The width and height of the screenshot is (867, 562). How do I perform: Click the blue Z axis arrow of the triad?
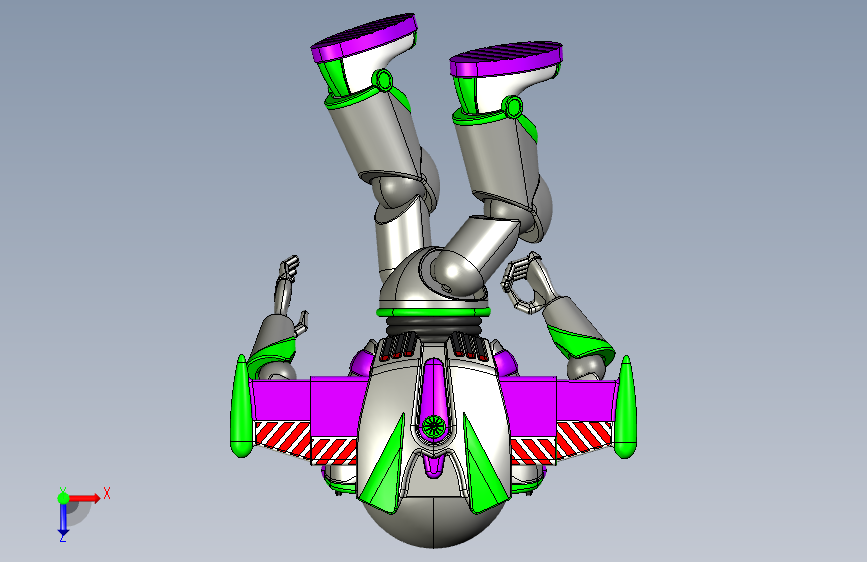click(x=63, y=519)
